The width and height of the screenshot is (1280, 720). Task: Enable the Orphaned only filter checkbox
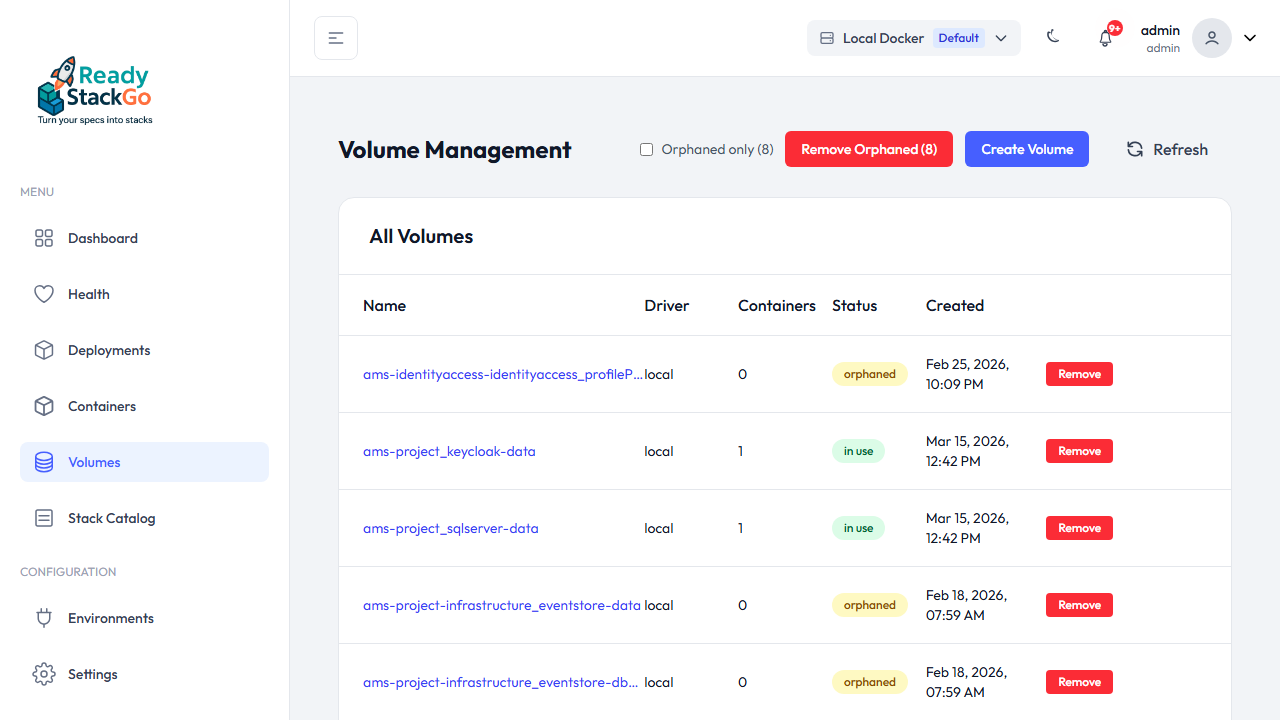coord(646,148)
